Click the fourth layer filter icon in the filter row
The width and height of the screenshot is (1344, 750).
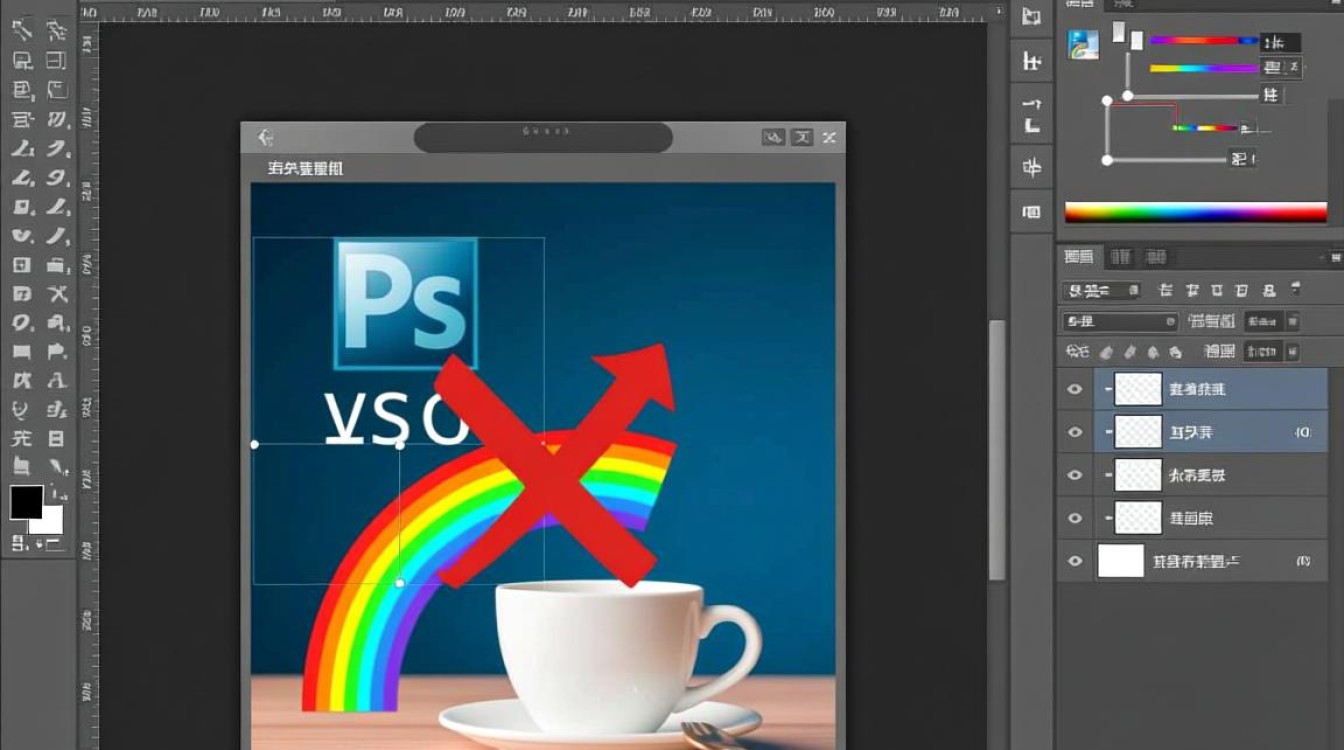pos(1242,291)
